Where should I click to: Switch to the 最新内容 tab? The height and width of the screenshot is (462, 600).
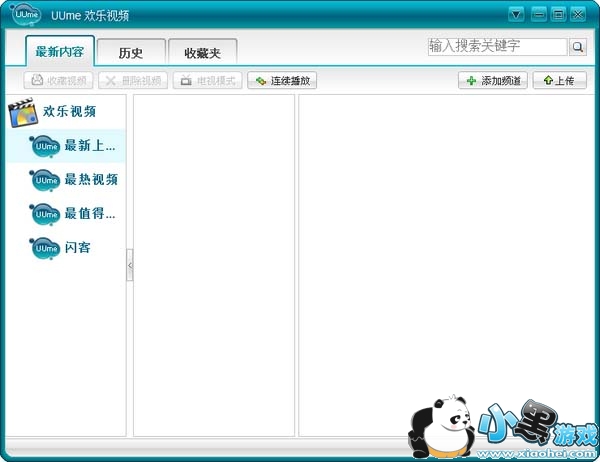[x=60, y=51]
